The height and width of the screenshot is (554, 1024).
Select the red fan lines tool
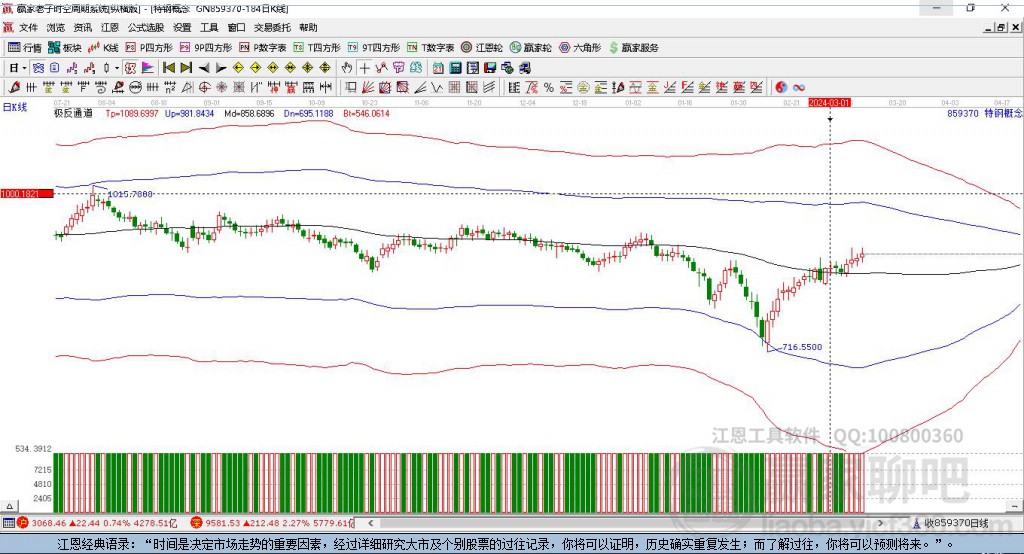pos(368,87)
